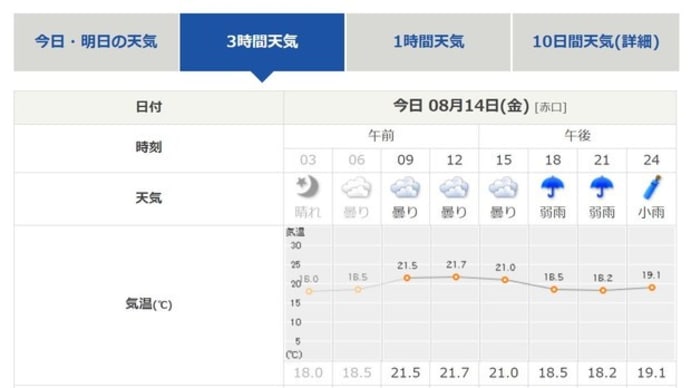This screenshot has width=690, height=388.
Task: Click the crescent moon 晴れ icon at 03
Action: click(x=308, y=187)
